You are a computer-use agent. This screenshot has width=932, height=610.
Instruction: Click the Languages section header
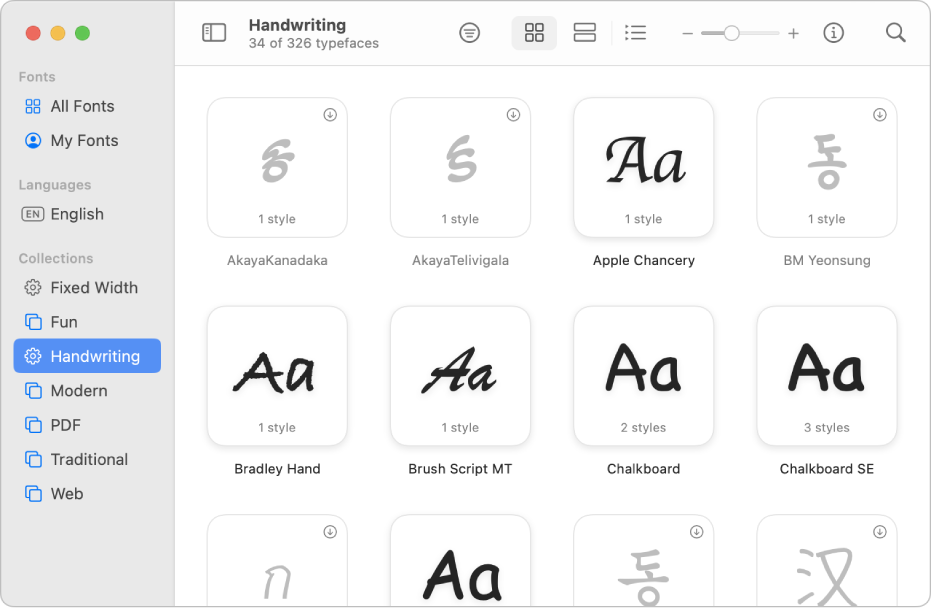[x=55, y=185]
